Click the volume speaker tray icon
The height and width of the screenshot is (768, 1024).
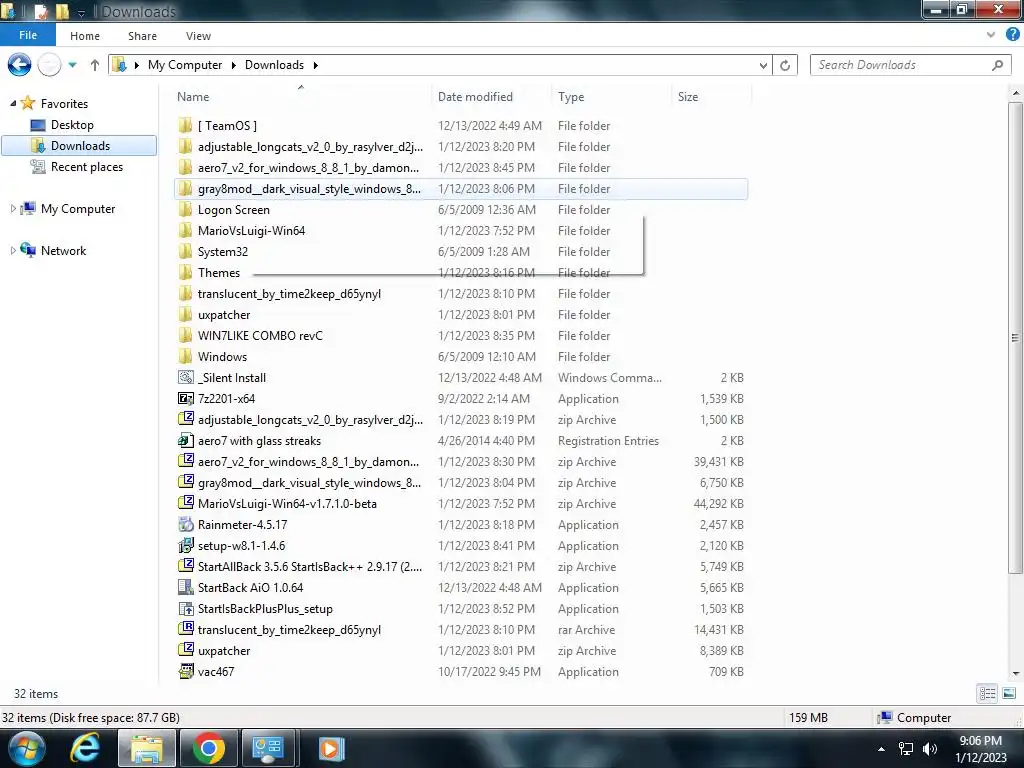point(930,748)
